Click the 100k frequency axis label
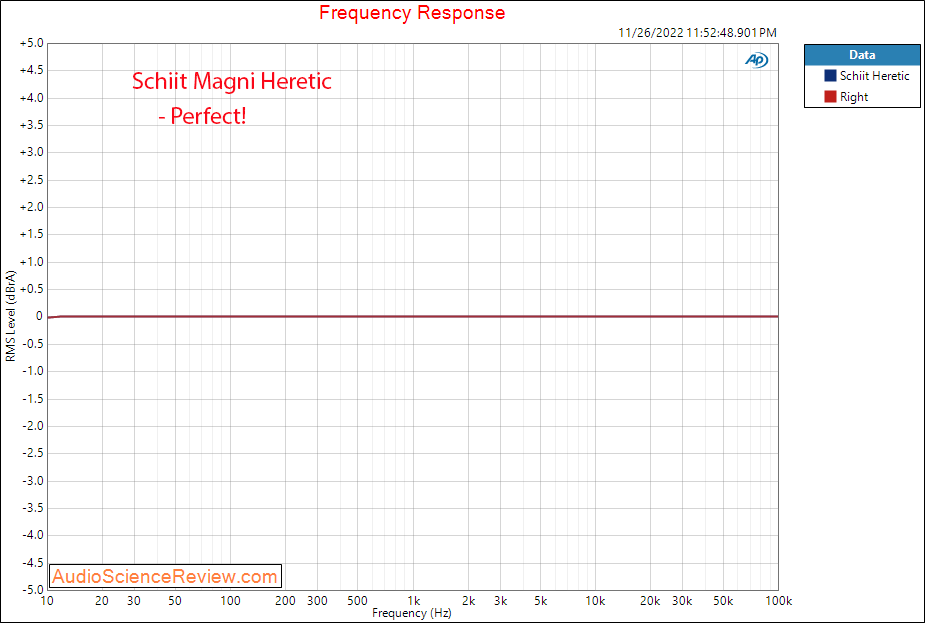The width and height of the screenshot is (925, 623). click(778, 601)
